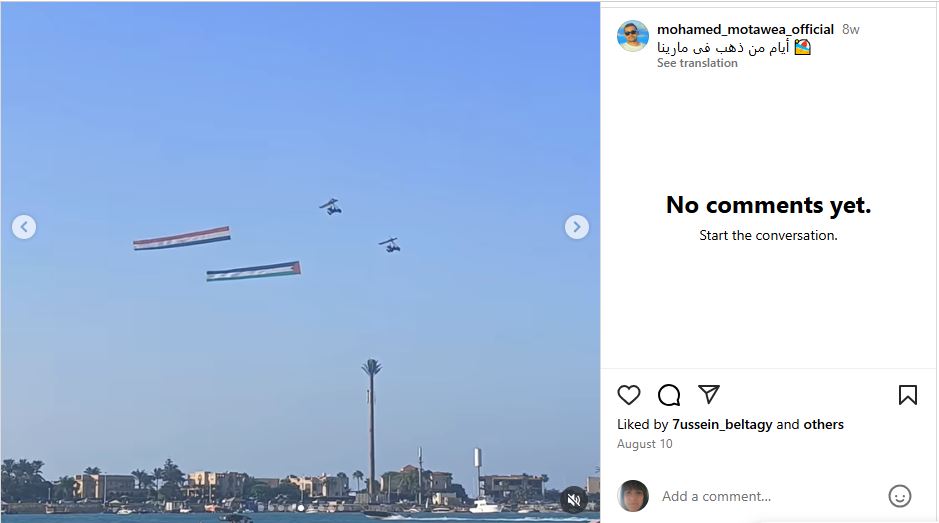Click See translation under the caption
Viewport: 939px width, 523px height.
[697, 63]
